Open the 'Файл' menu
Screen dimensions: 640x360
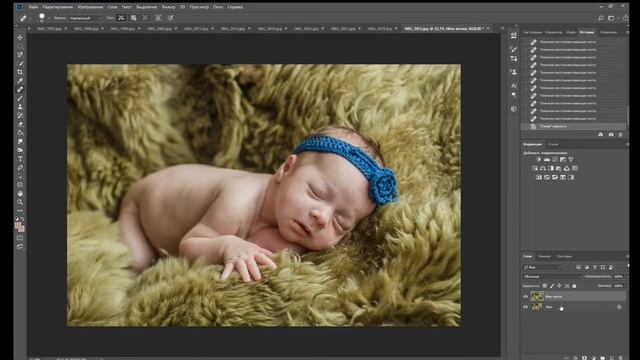click(x=33, y=7)
